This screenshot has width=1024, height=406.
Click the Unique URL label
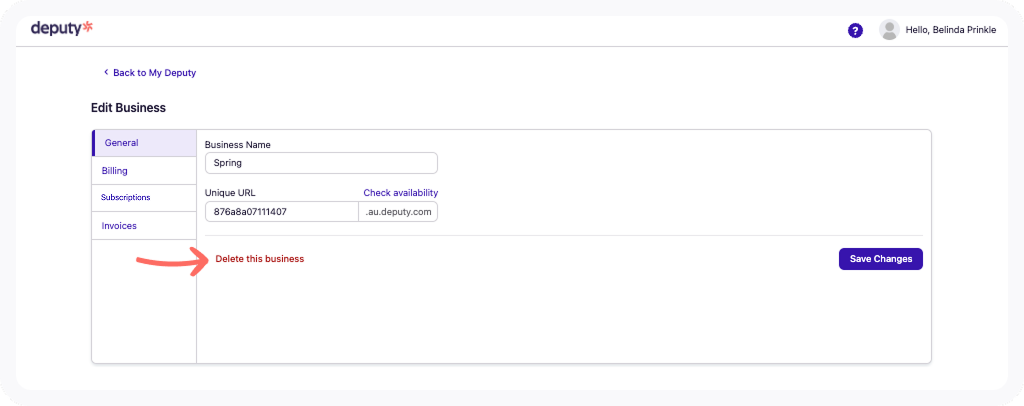(232, 193)
